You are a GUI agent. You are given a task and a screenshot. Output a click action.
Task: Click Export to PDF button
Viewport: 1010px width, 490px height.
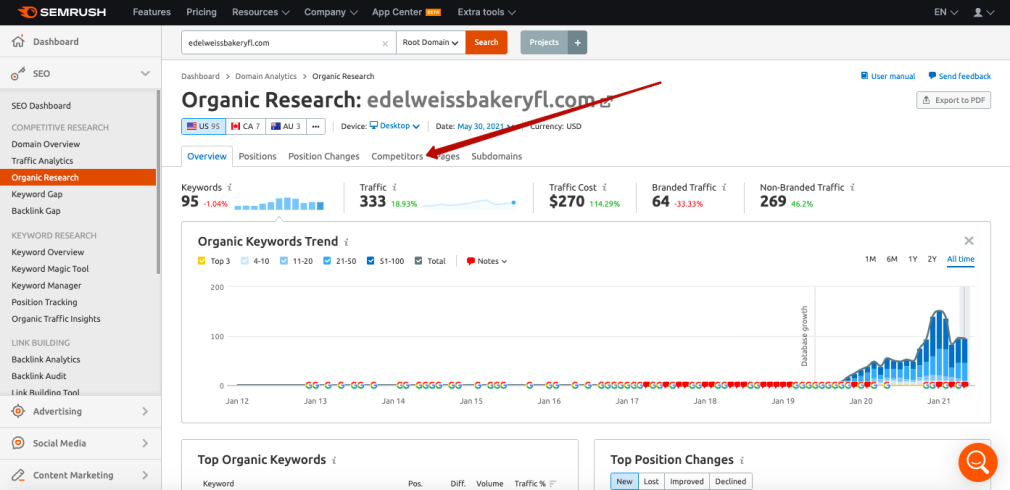(x=953, y=100)
